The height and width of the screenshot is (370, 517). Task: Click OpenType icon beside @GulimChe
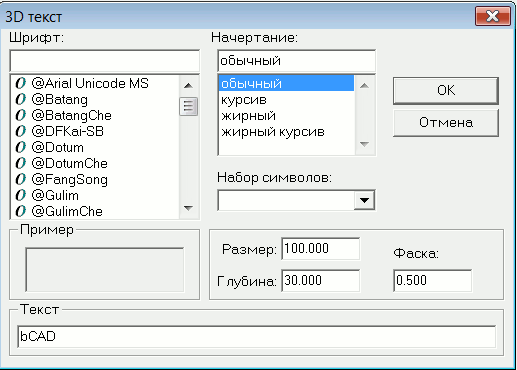pyautogui.click(x=21, y=211)
